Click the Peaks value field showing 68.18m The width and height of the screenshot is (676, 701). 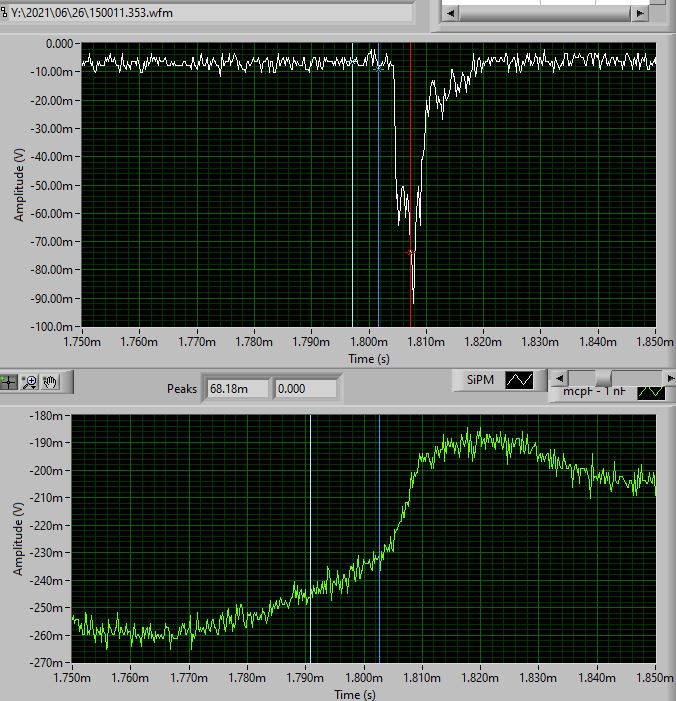(236, 388)
